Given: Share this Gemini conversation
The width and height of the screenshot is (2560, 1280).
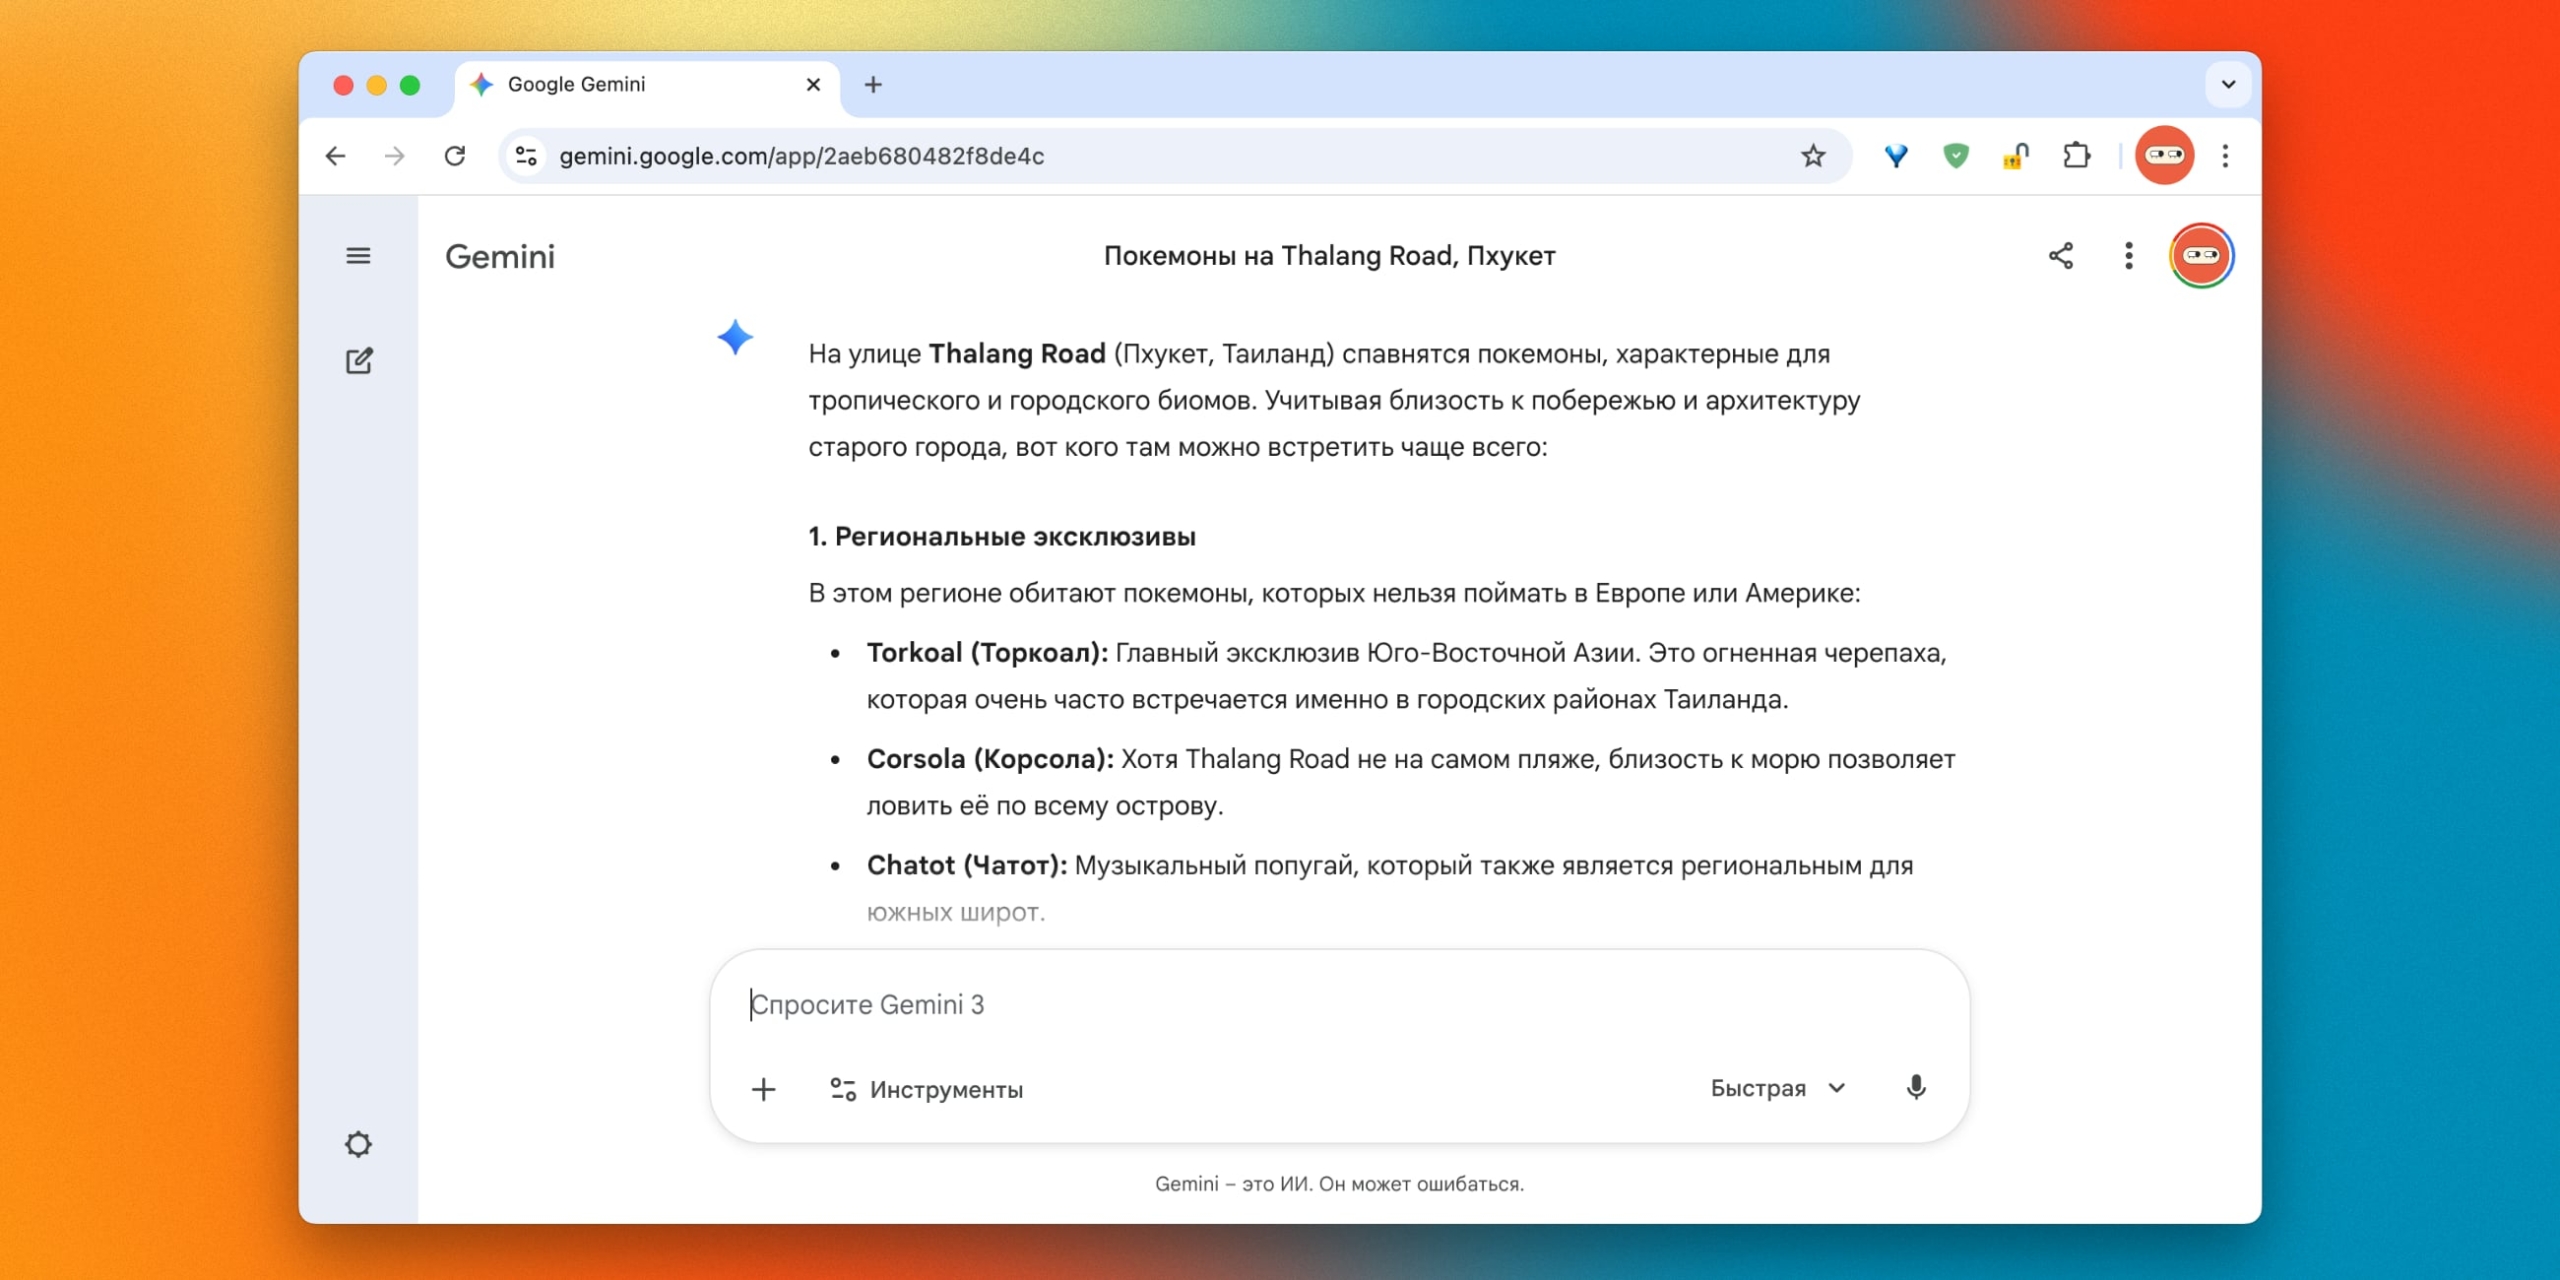Looking at the screenshot, I should pyautogui.click(x=2060, y=256).
